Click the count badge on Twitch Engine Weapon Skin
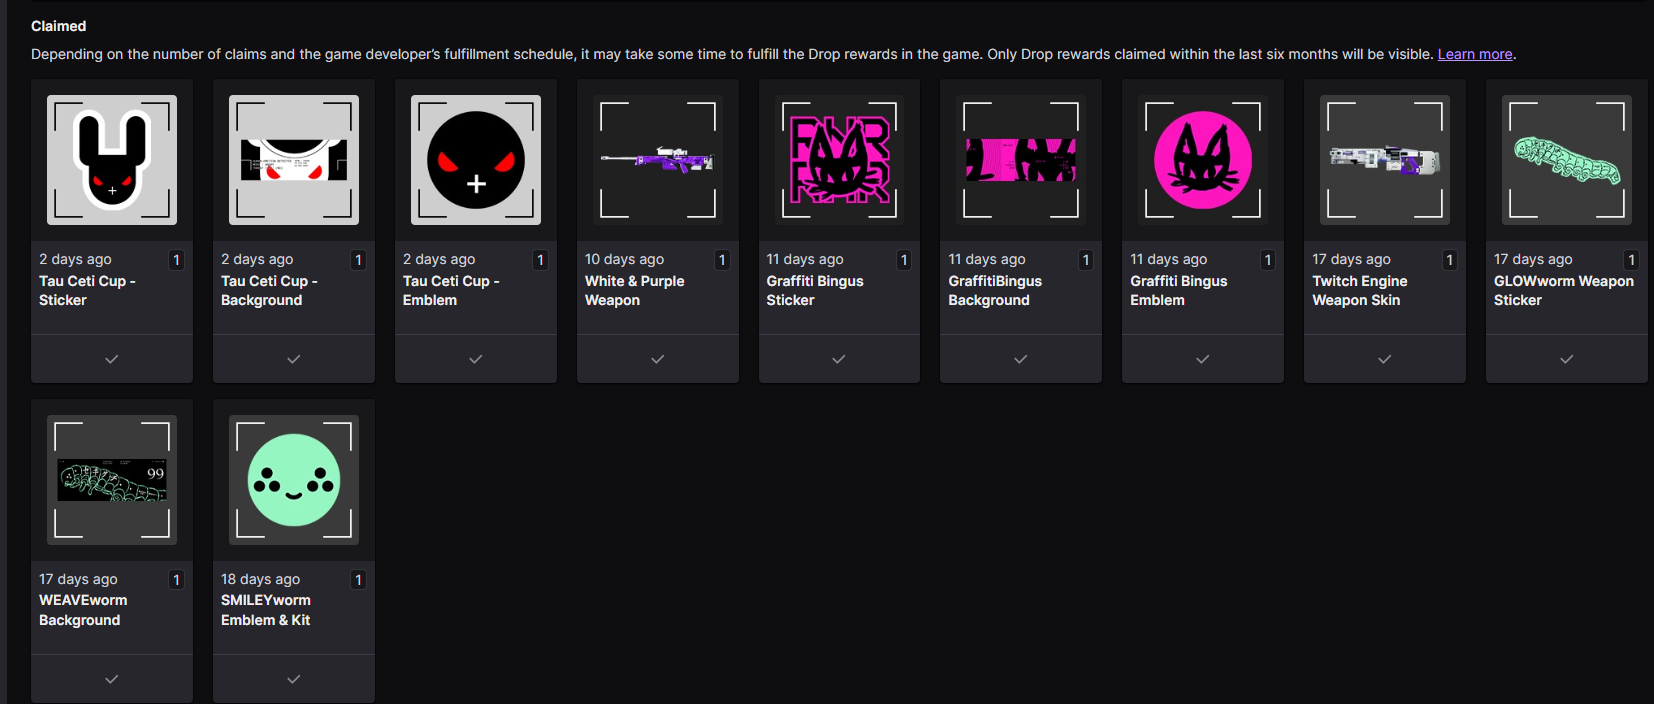 1449,260
